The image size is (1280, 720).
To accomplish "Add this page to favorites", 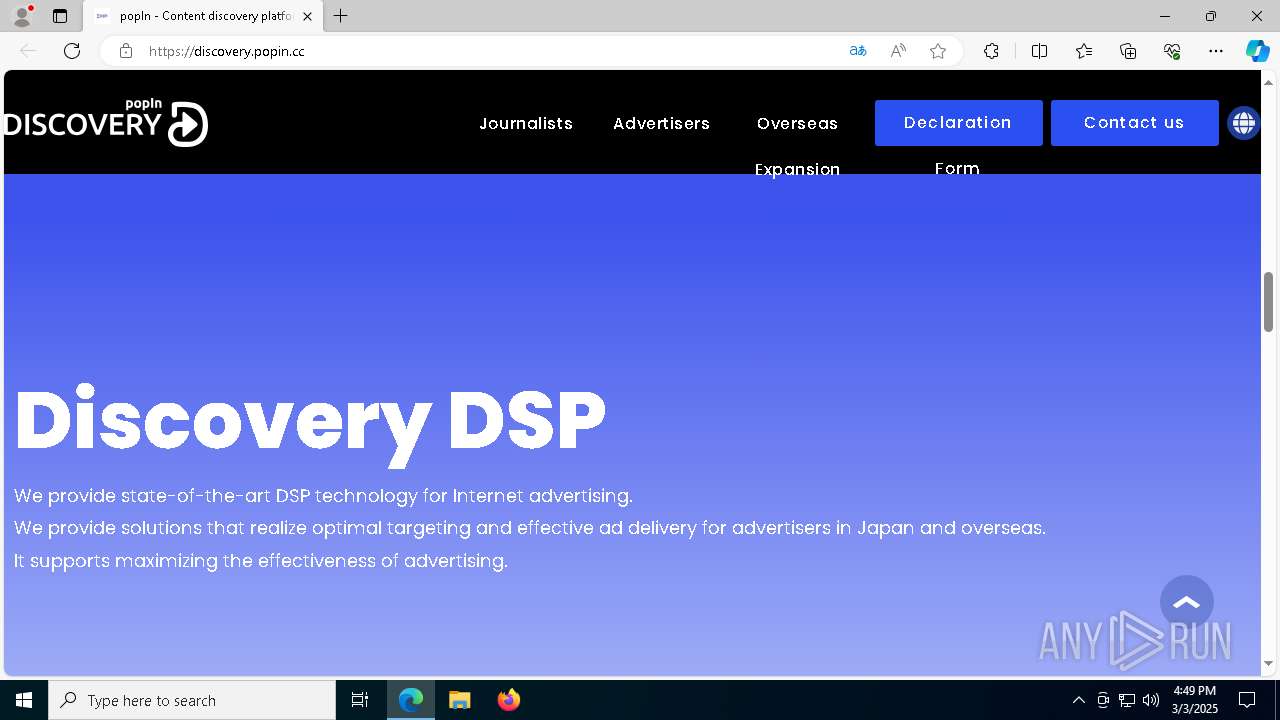I will click(938, 51).
